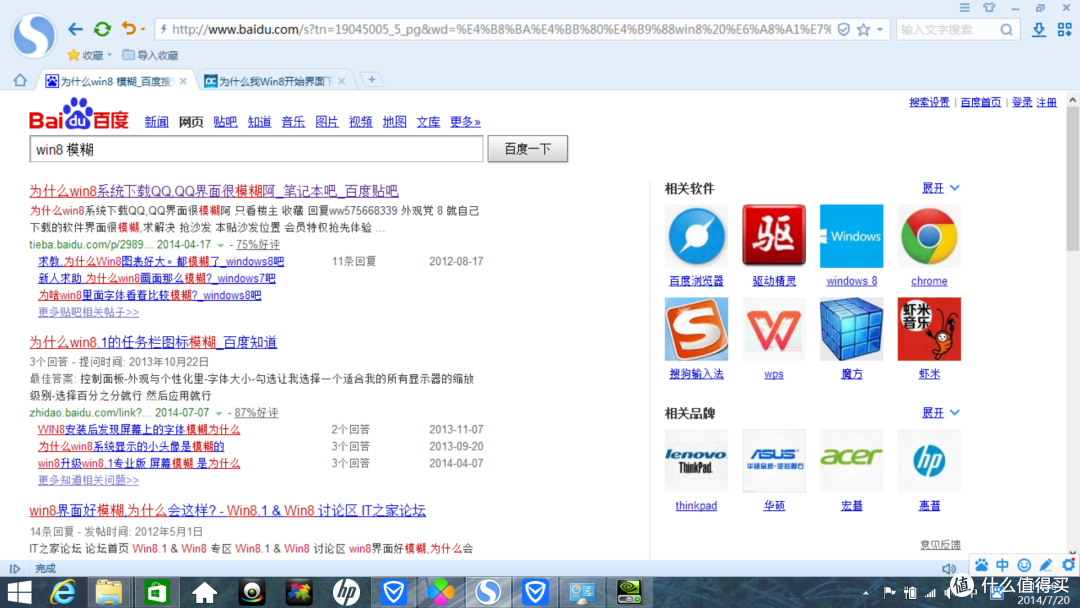
Task: Click the acer brand thumbnail
Action: (851, 461)
